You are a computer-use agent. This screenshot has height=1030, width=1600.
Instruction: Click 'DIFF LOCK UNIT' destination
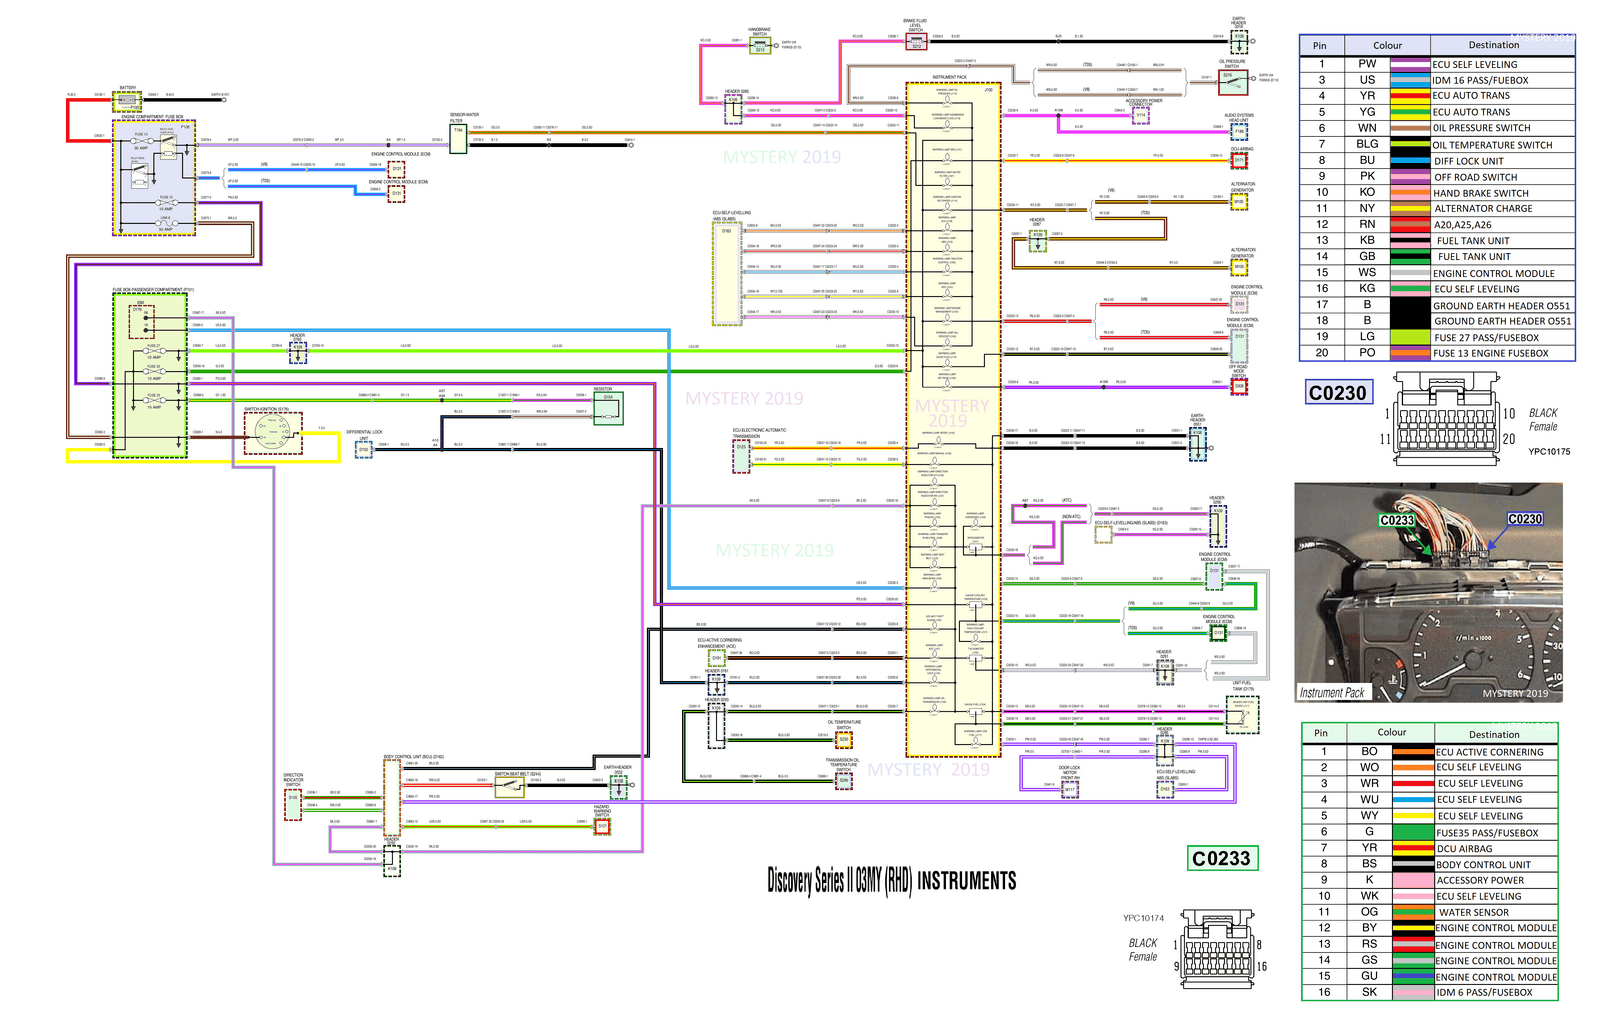pos(1468,161)
